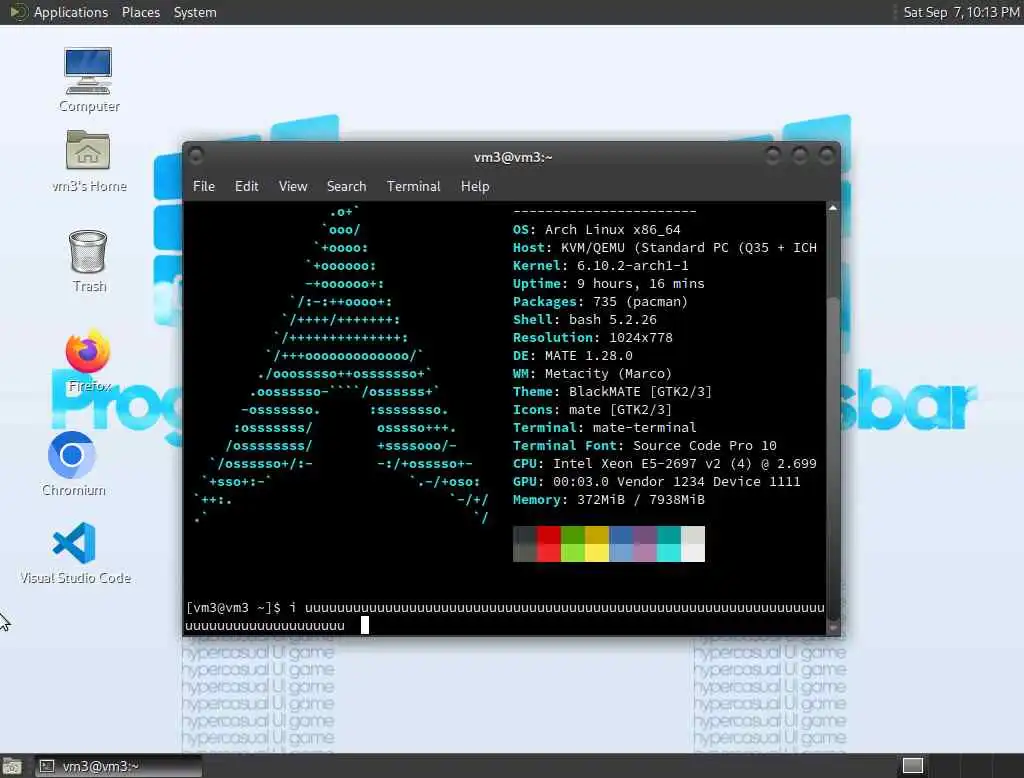Open the terminal Search menu
Screen dimensions: 1024x778
(x=346, y=186)
